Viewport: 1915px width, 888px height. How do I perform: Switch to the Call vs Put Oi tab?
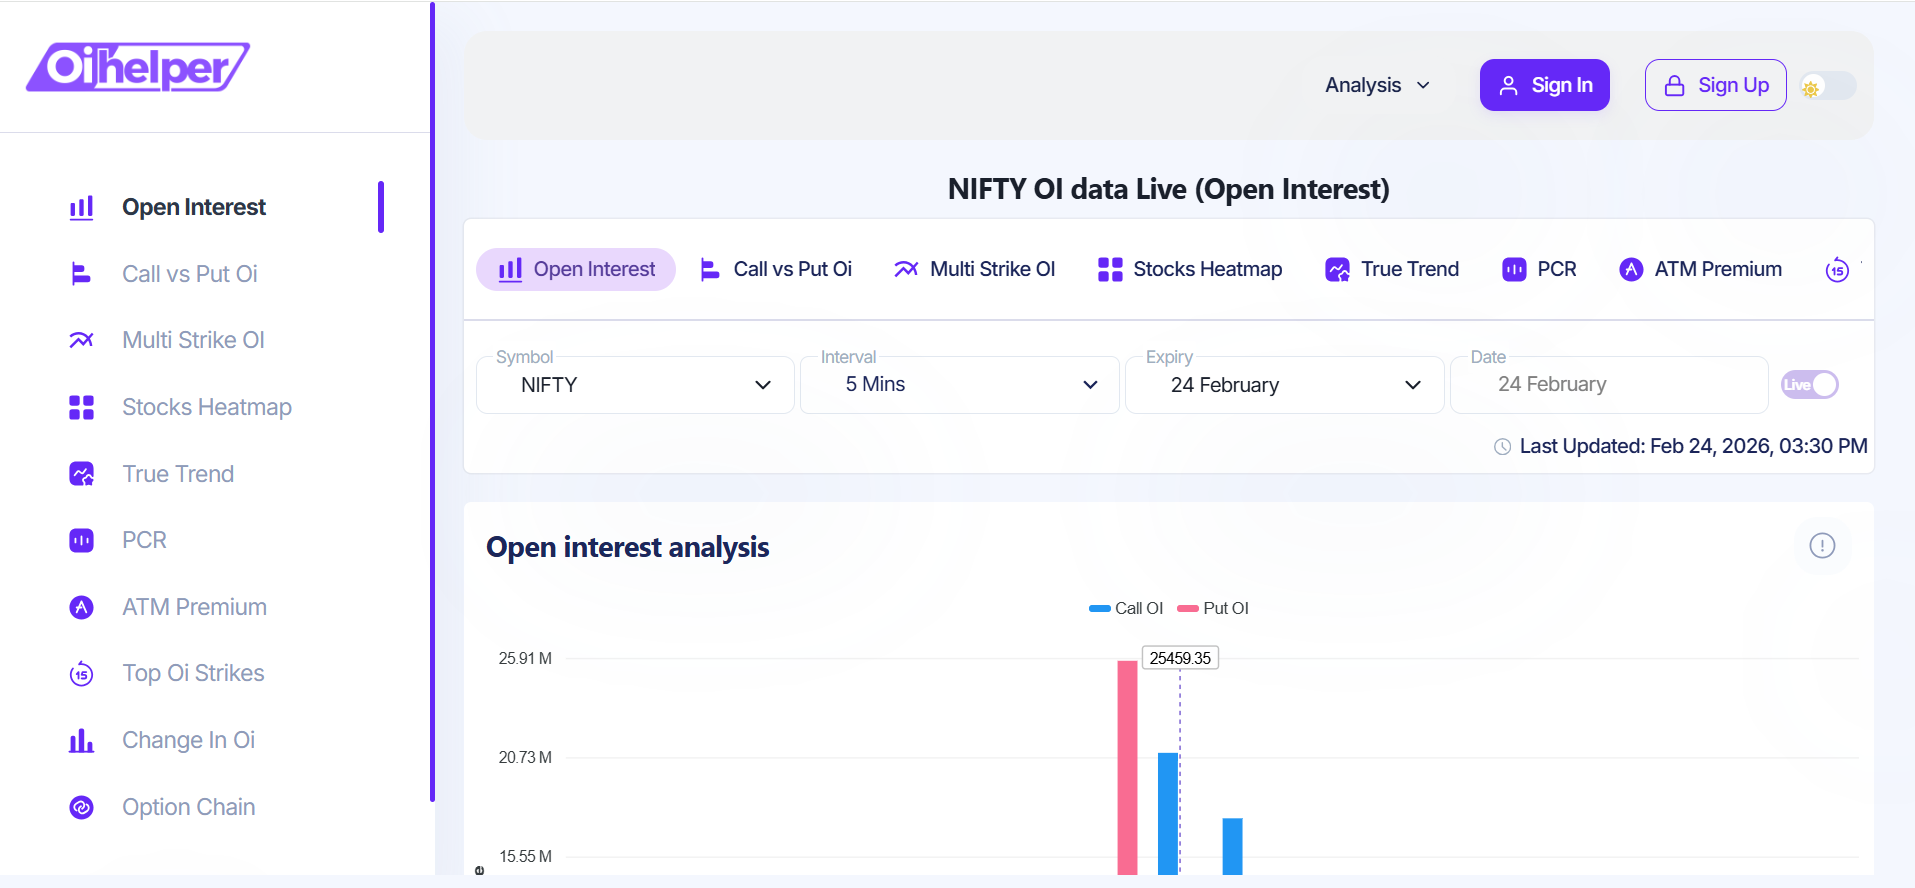coord(776,270)
